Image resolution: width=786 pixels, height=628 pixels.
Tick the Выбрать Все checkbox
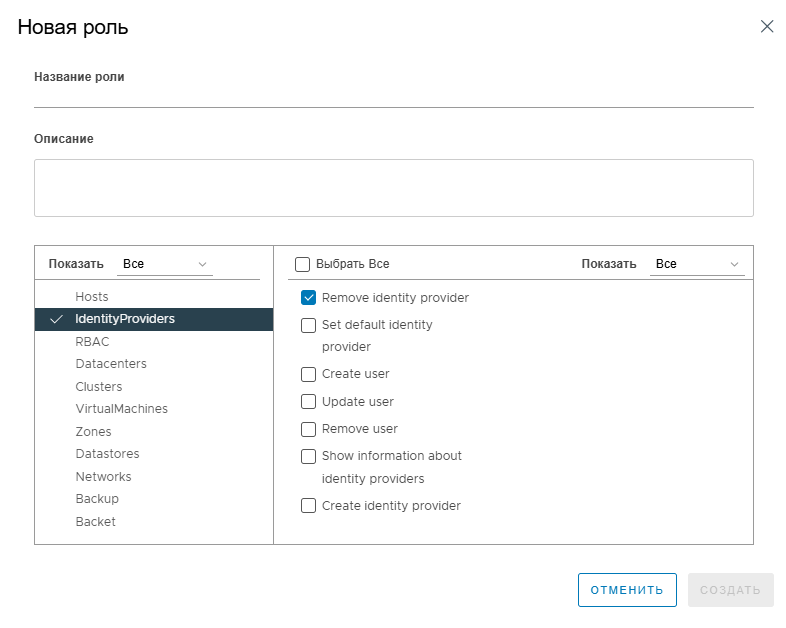tap(302, 264)
